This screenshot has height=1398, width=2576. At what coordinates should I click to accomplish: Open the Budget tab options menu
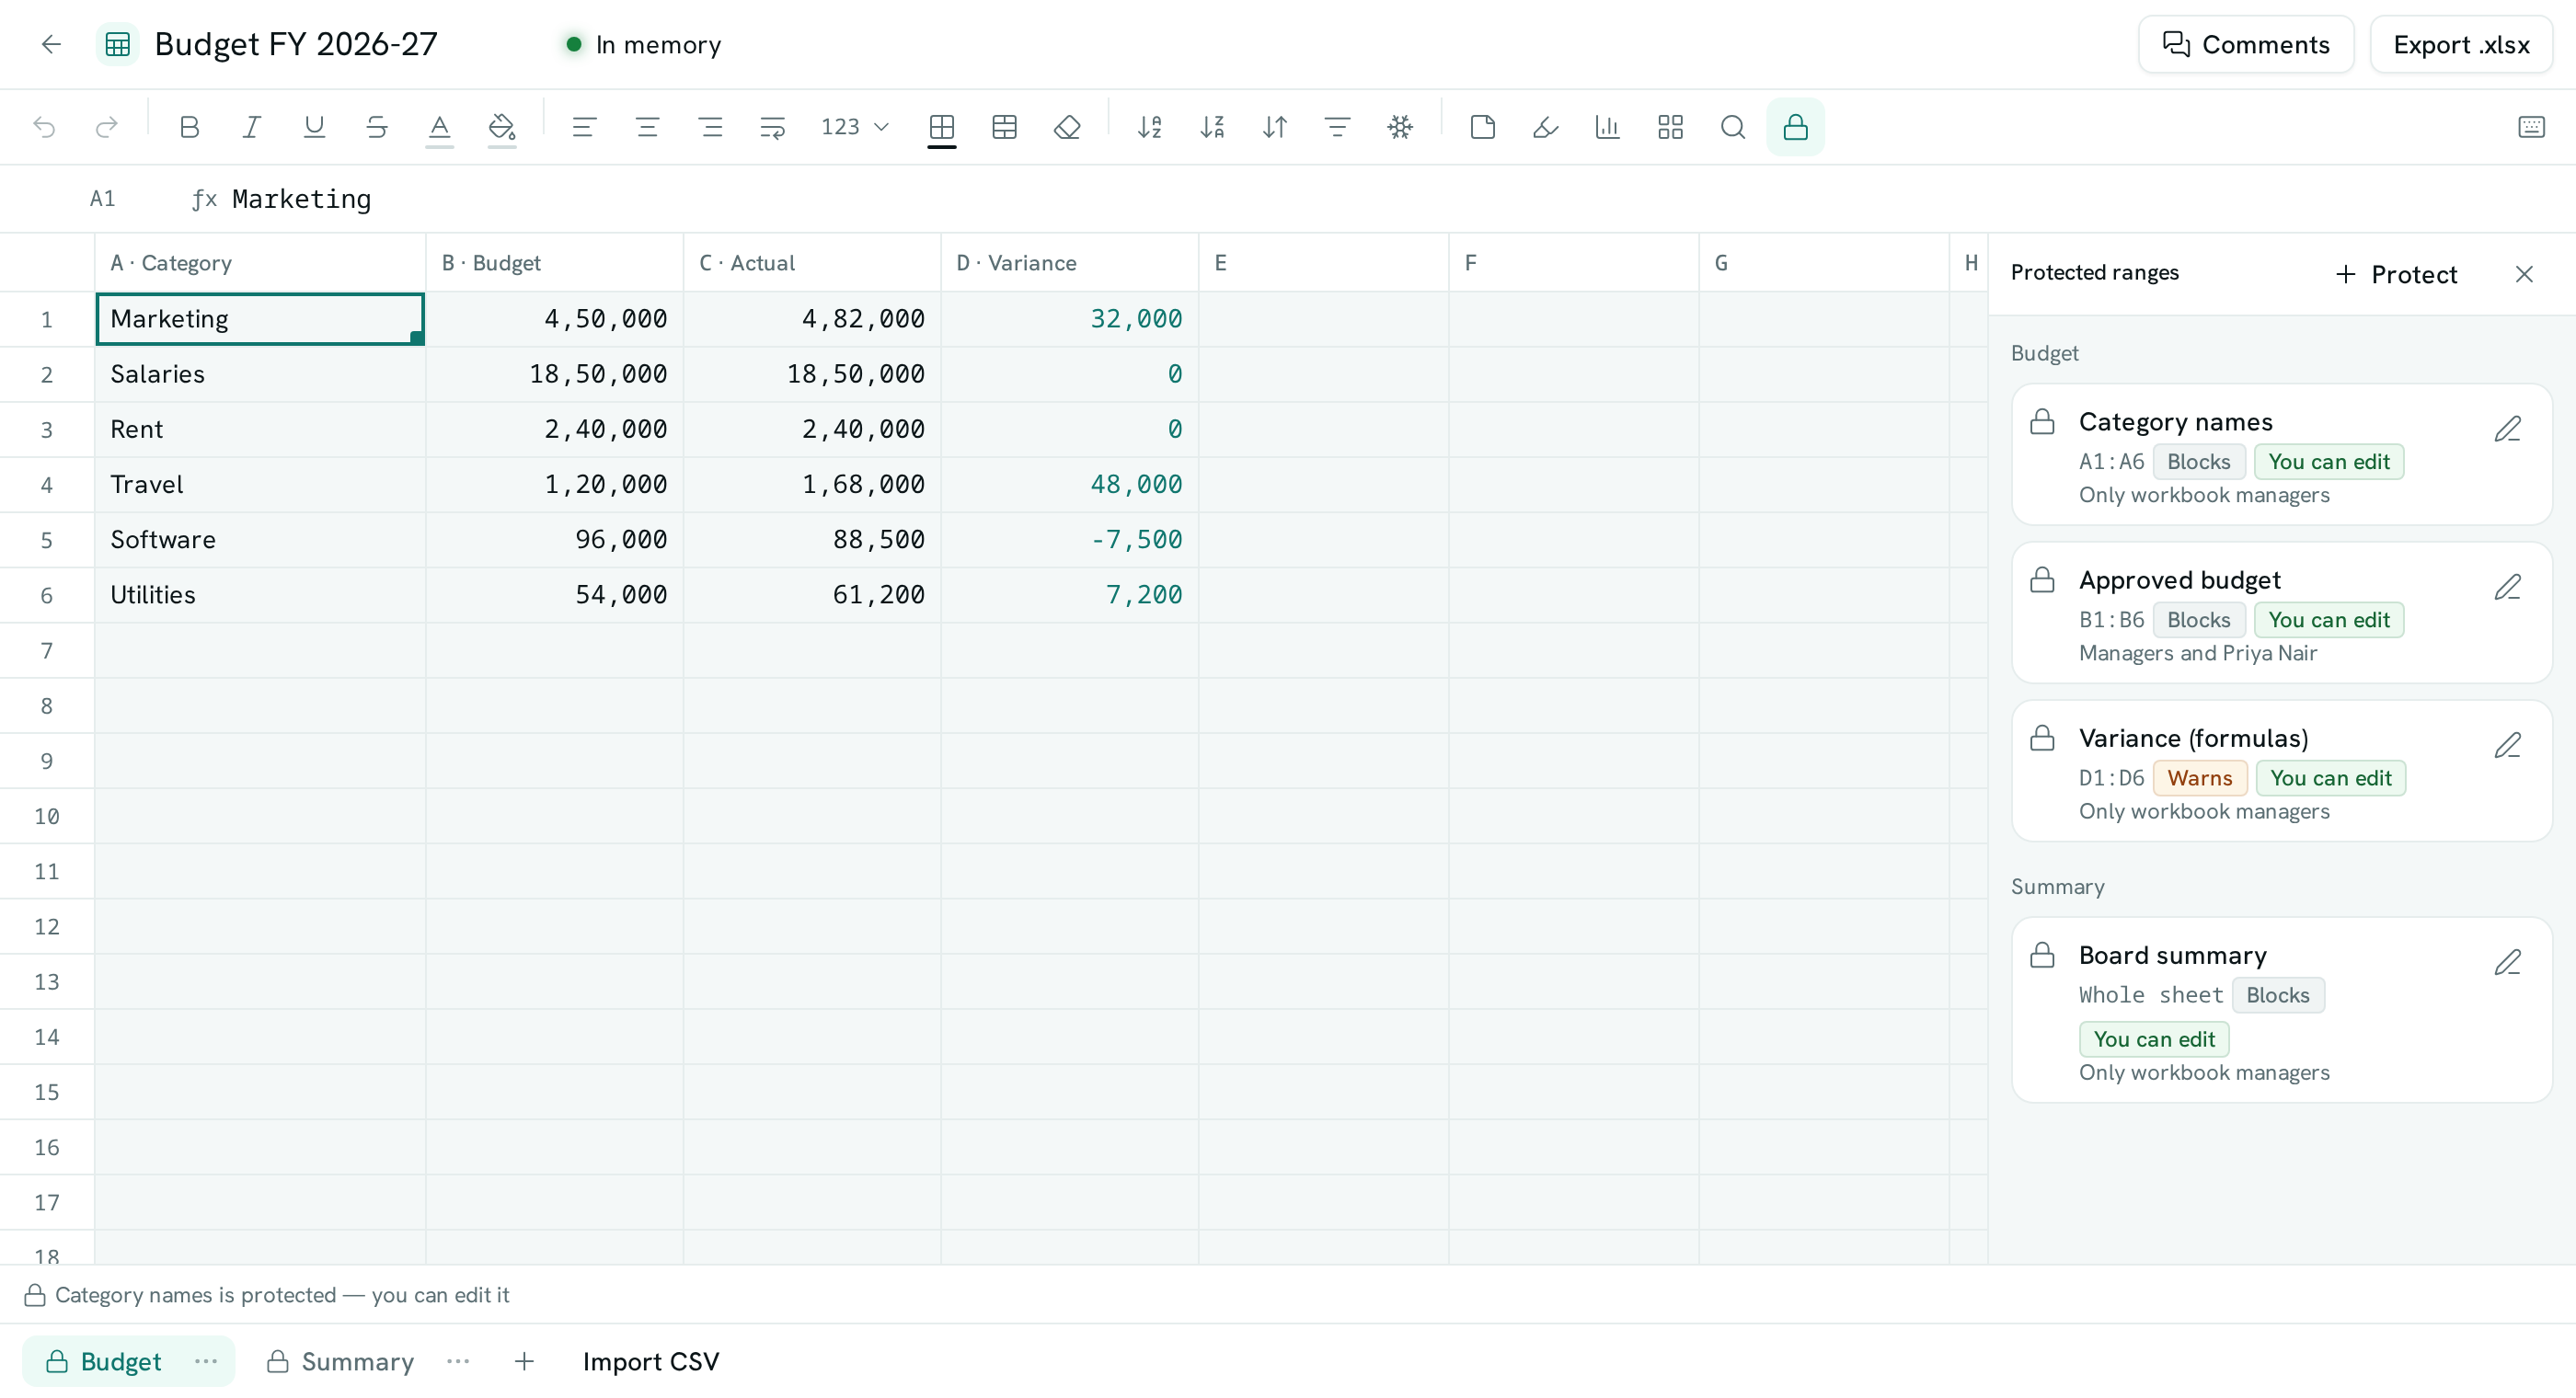coord(206,1361)
